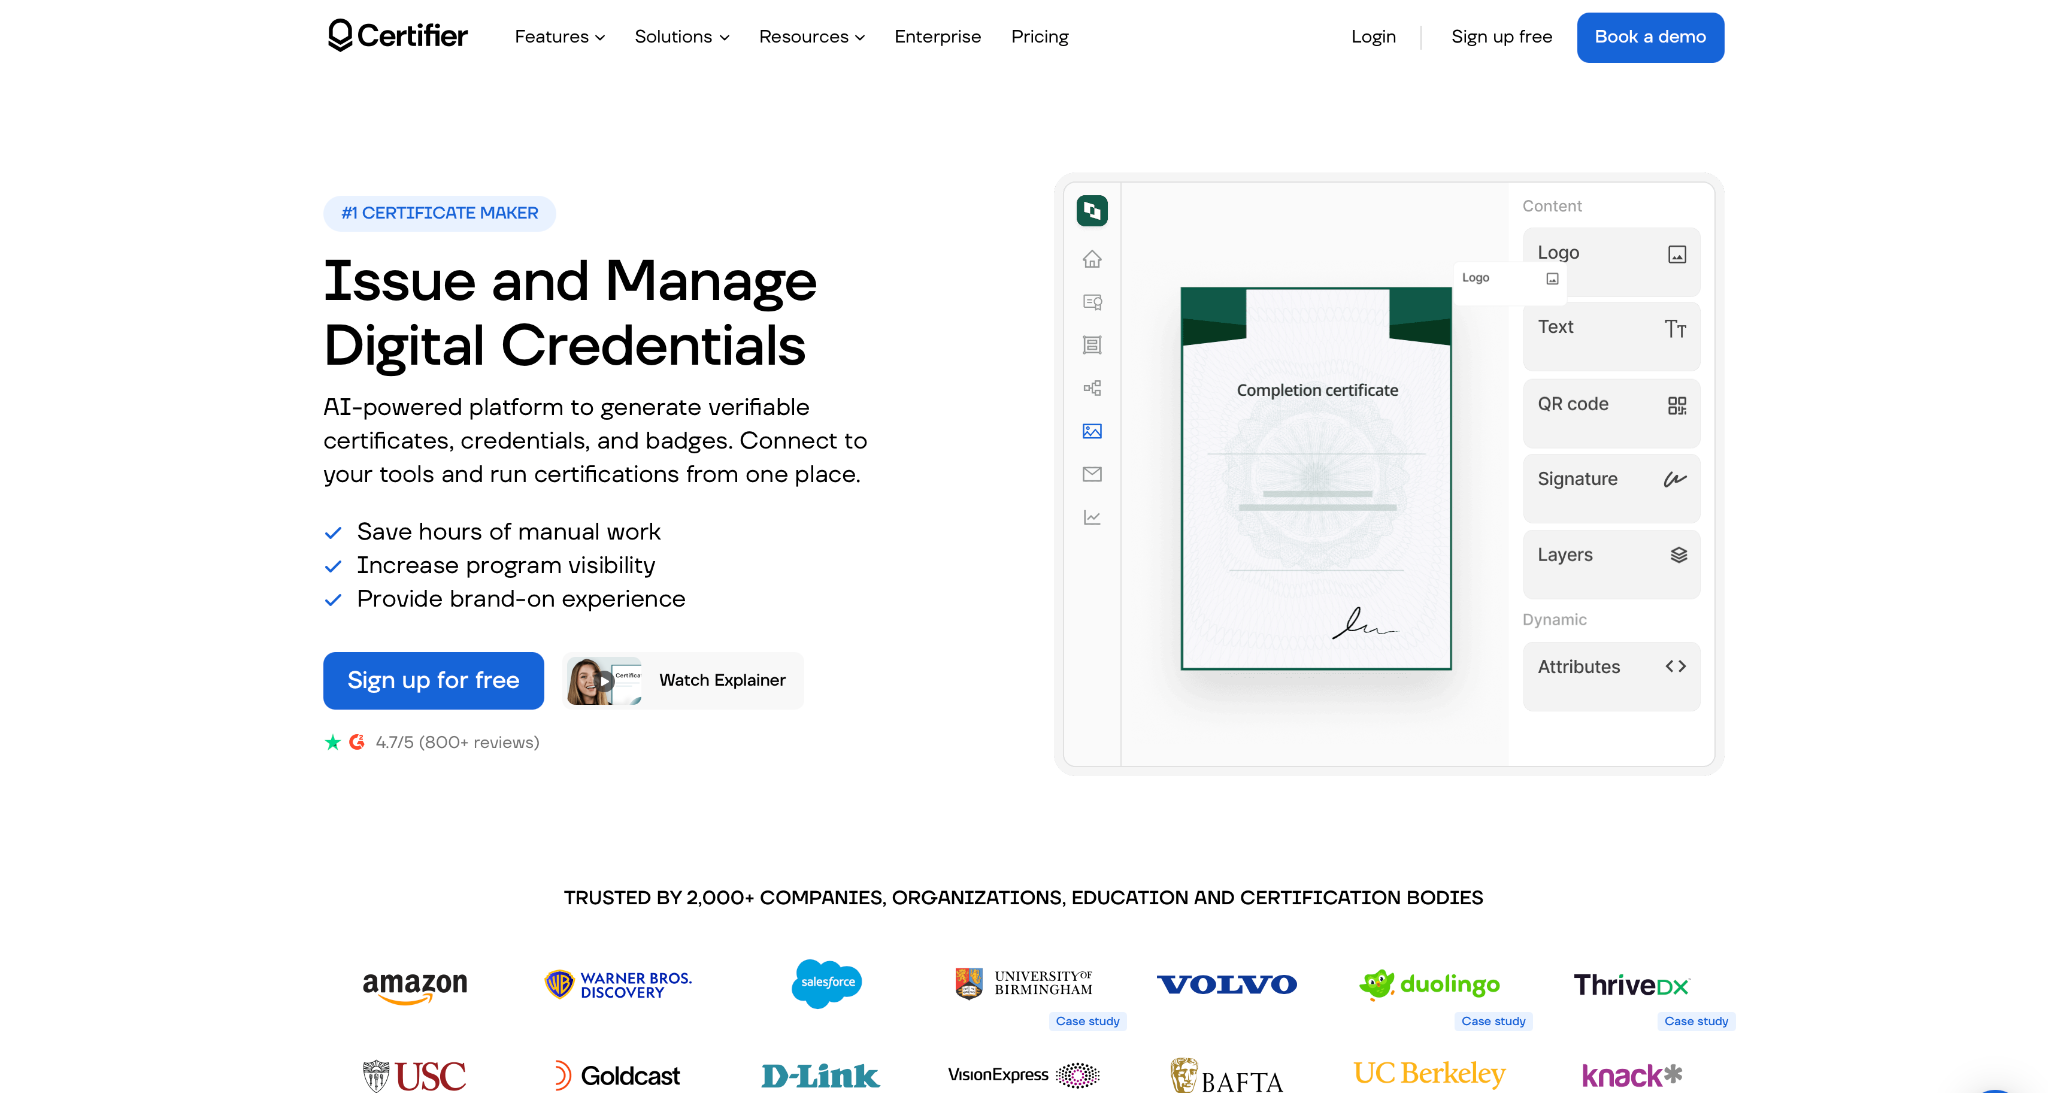
Task: Click the image icon on the Logo card
Action: tap(1677, 254)
